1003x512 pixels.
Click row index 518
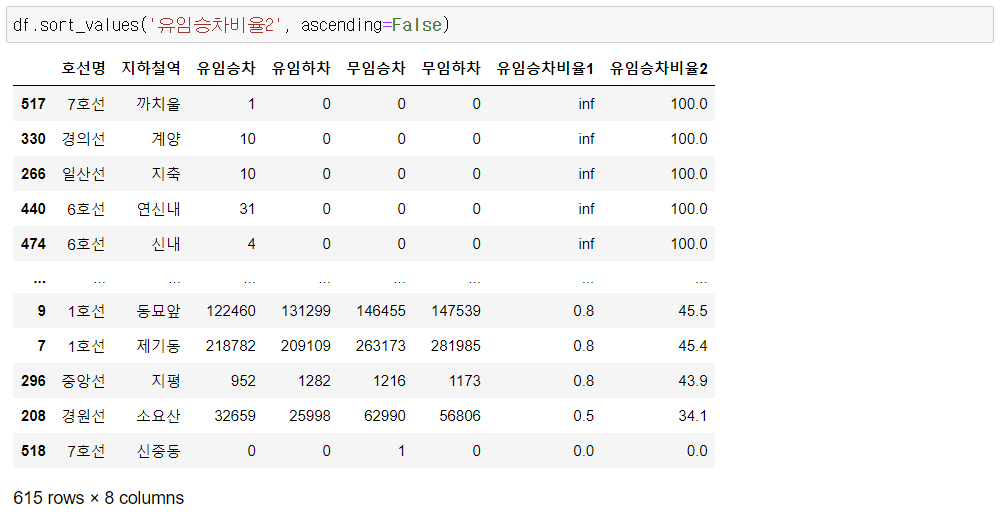tap(33, 451)
